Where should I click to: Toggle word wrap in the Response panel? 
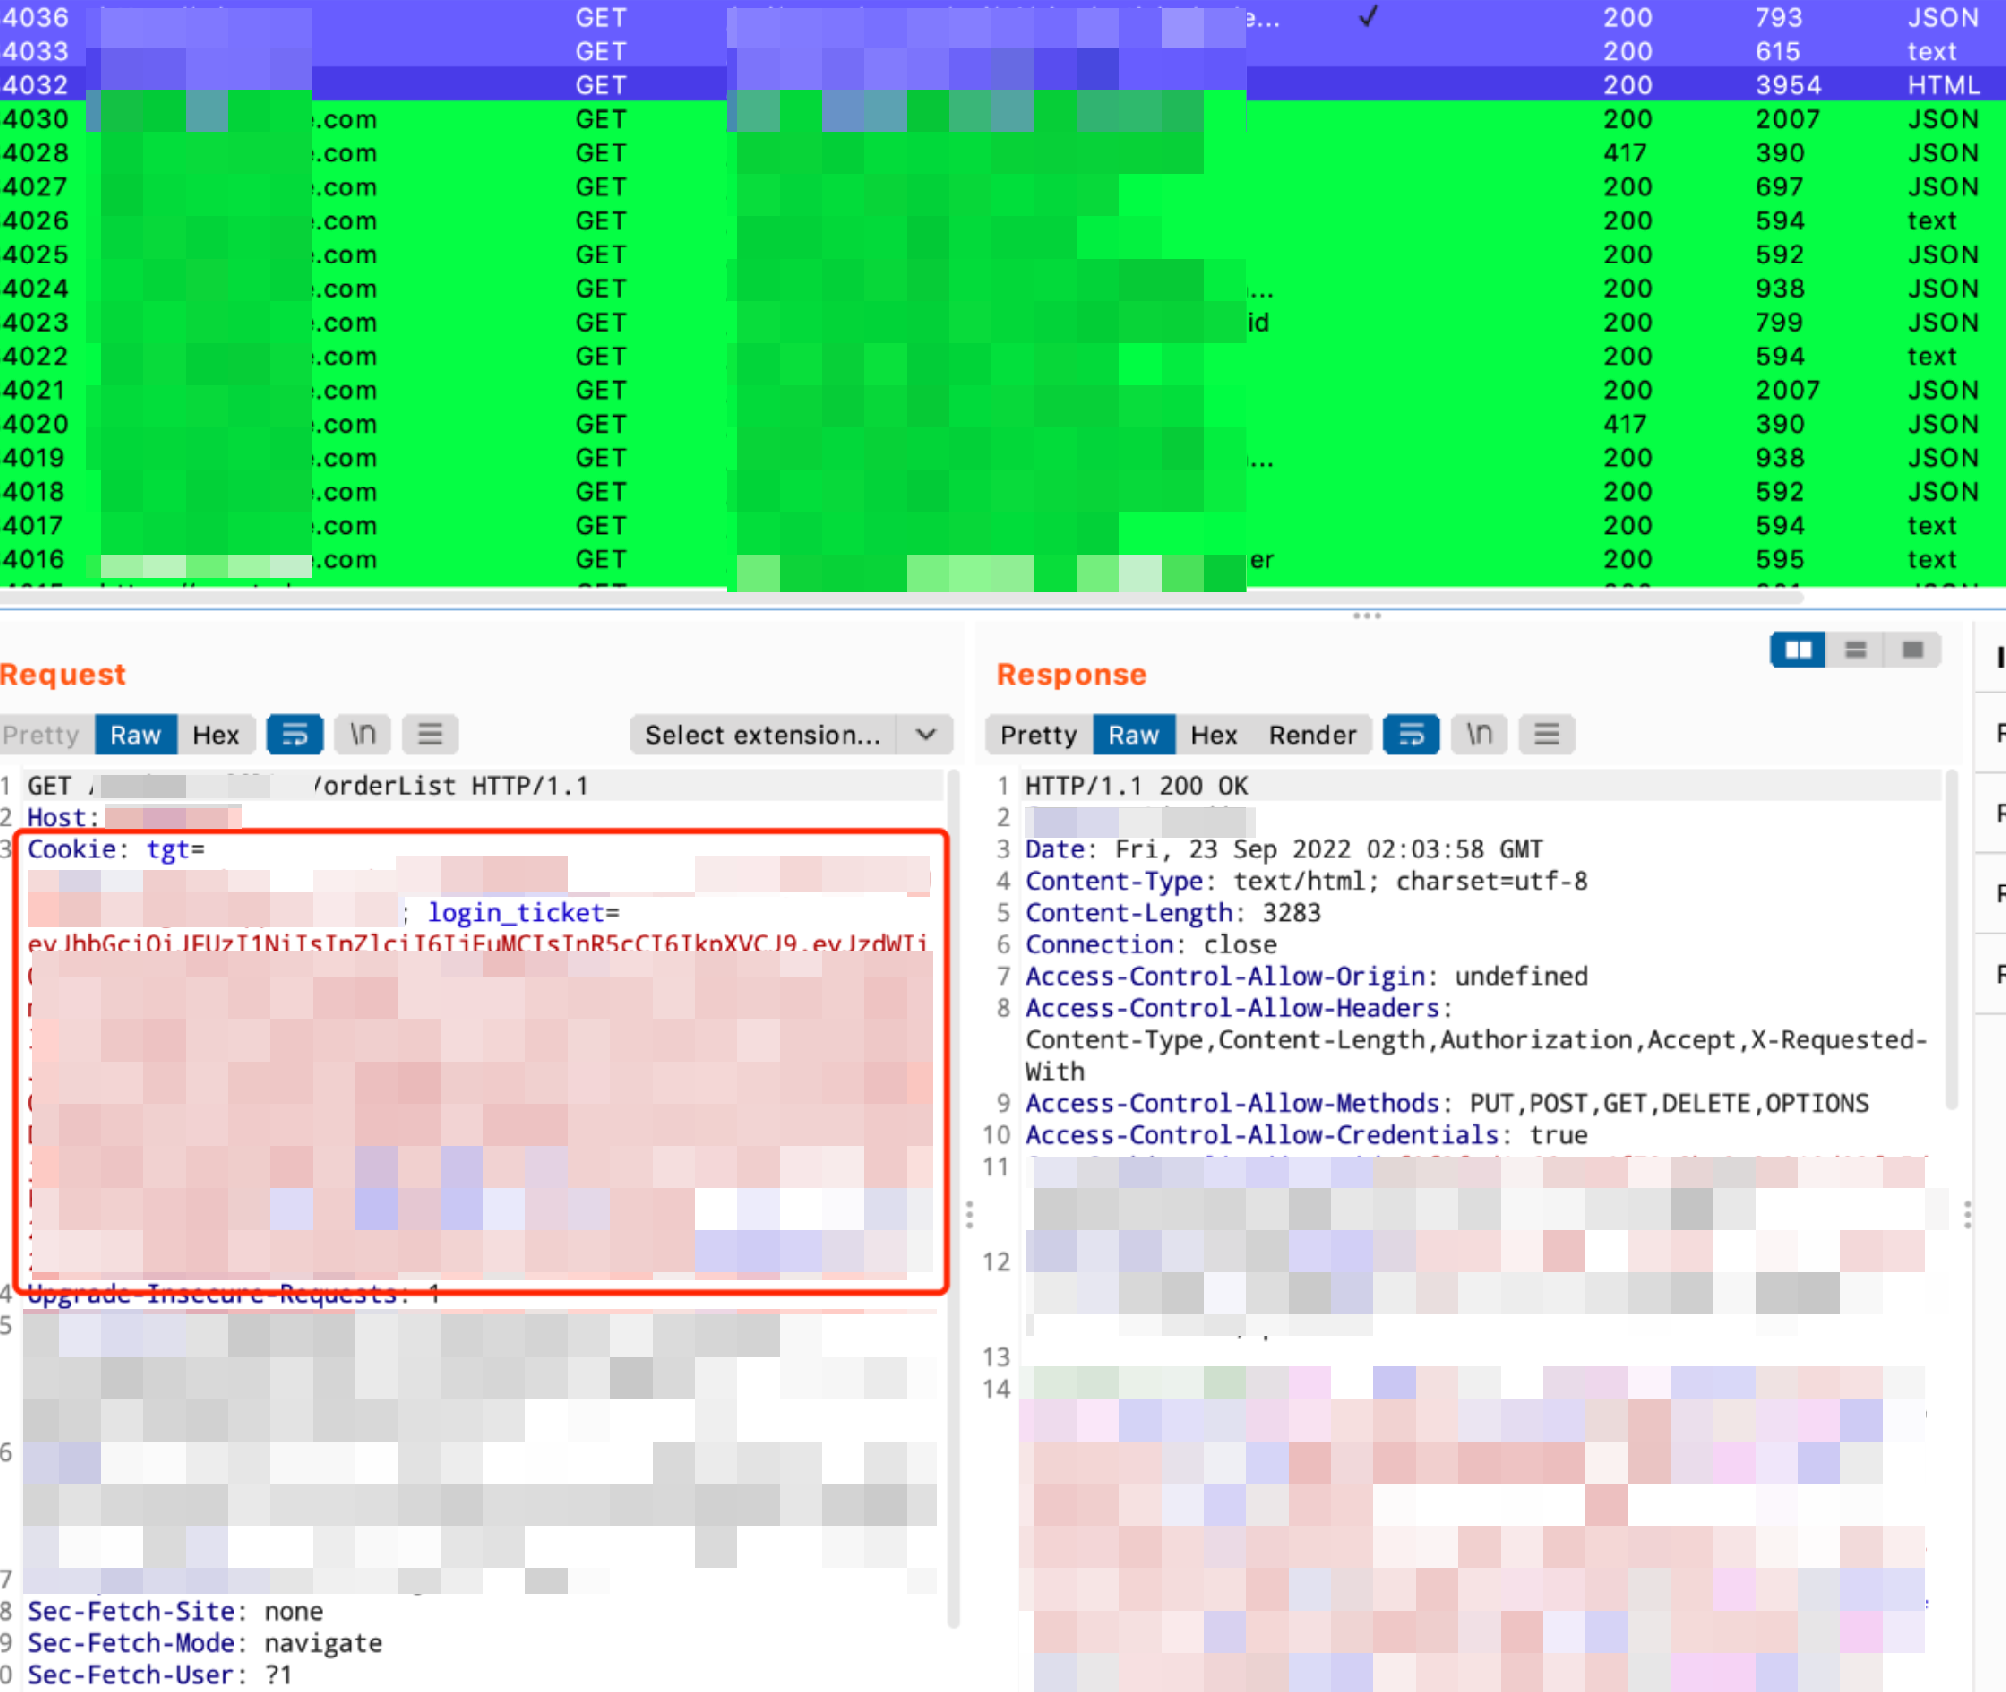1411,735
